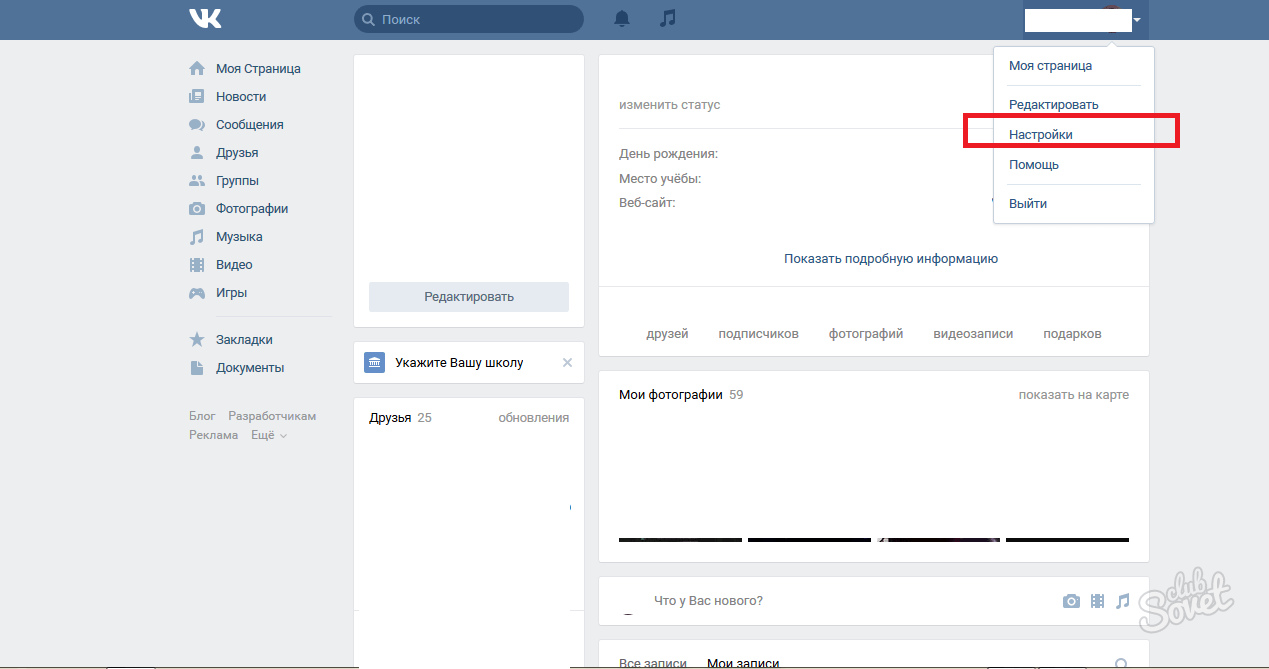Expand the Ещё footer dropdown
This screenshot has width=1269, height=669.
pos(268,435)
